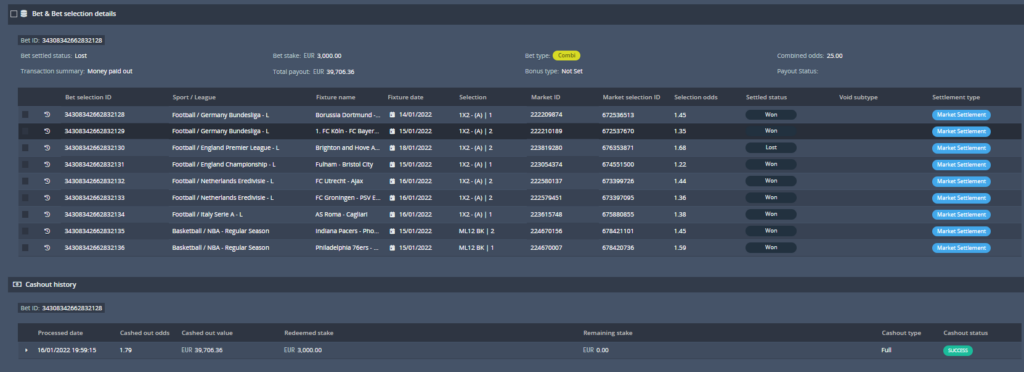This screenshot has width=1024, height=372.
Task: Click history icon for selection ending 832131
Action: point(47,164)
